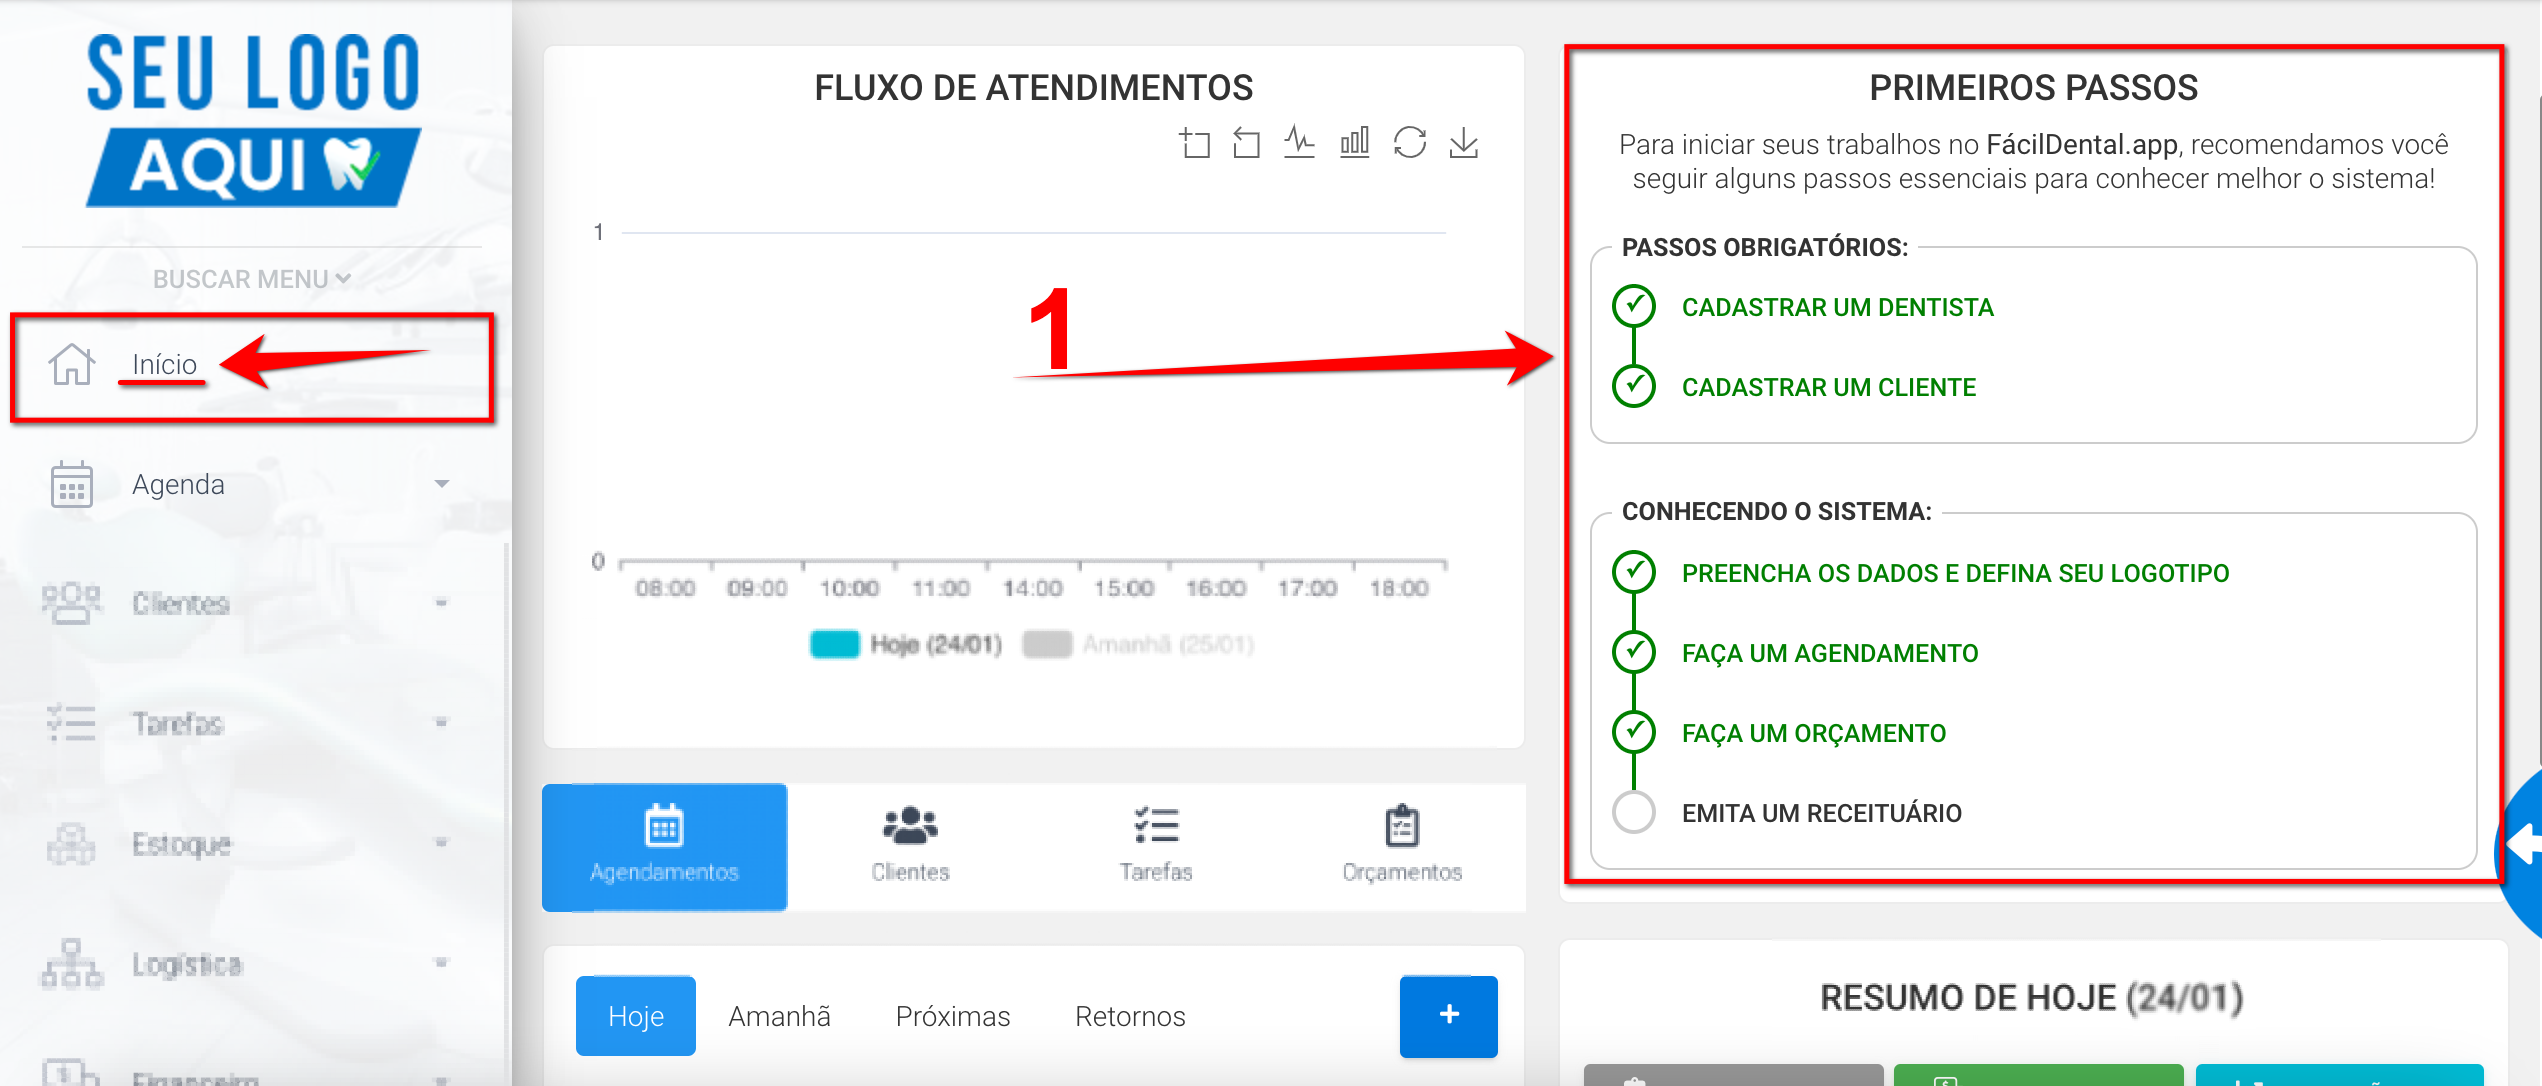Open FAÇA UM ORÇAMENTO step link
This screenshot has height=1086, width=2542.
click(1814, 733)
